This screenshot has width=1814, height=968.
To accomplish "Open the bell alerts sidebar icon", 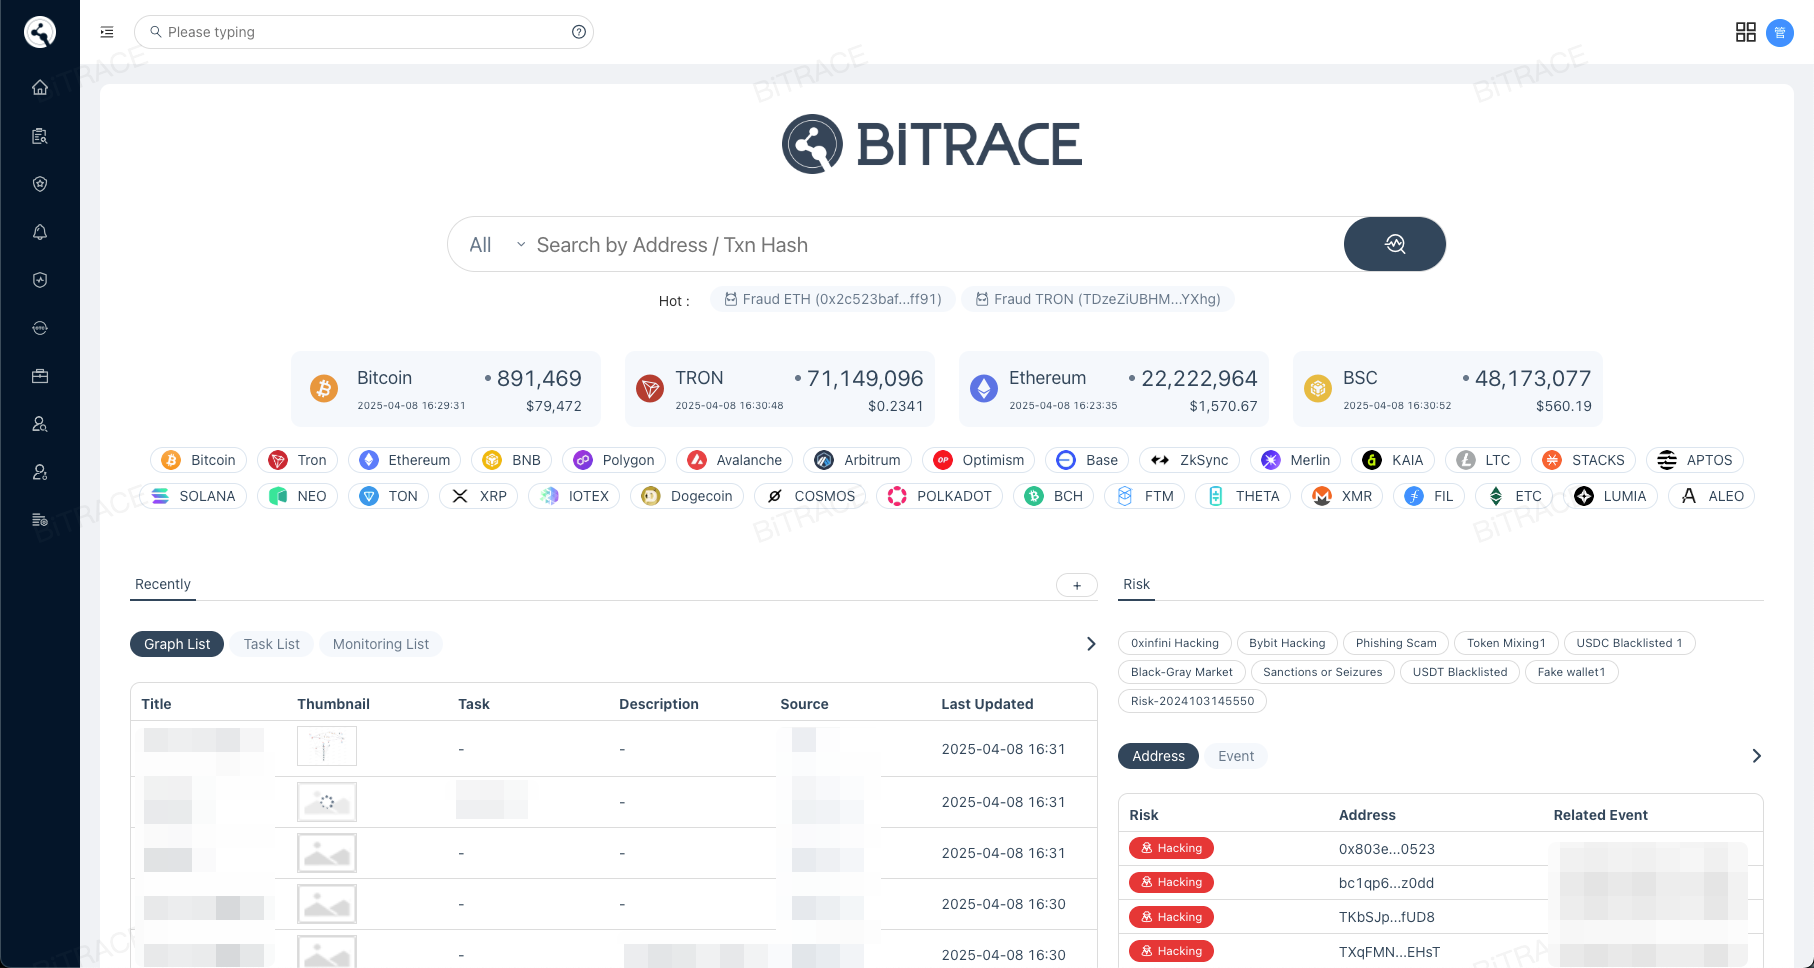I will pyautogui.click(x=40, y=232).
